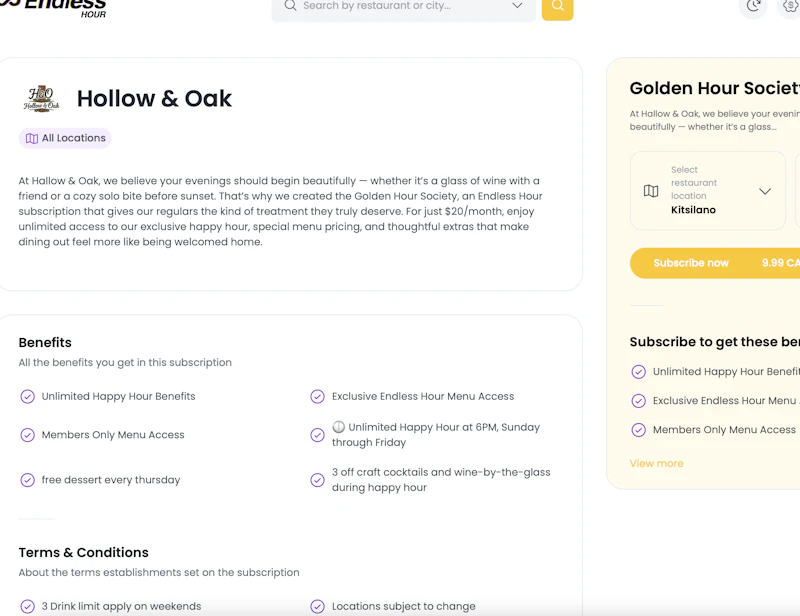Expand the search bar dropdown chevron
Image resolution: width=800 pixels, height=616 pixels.
coord(517,6)
